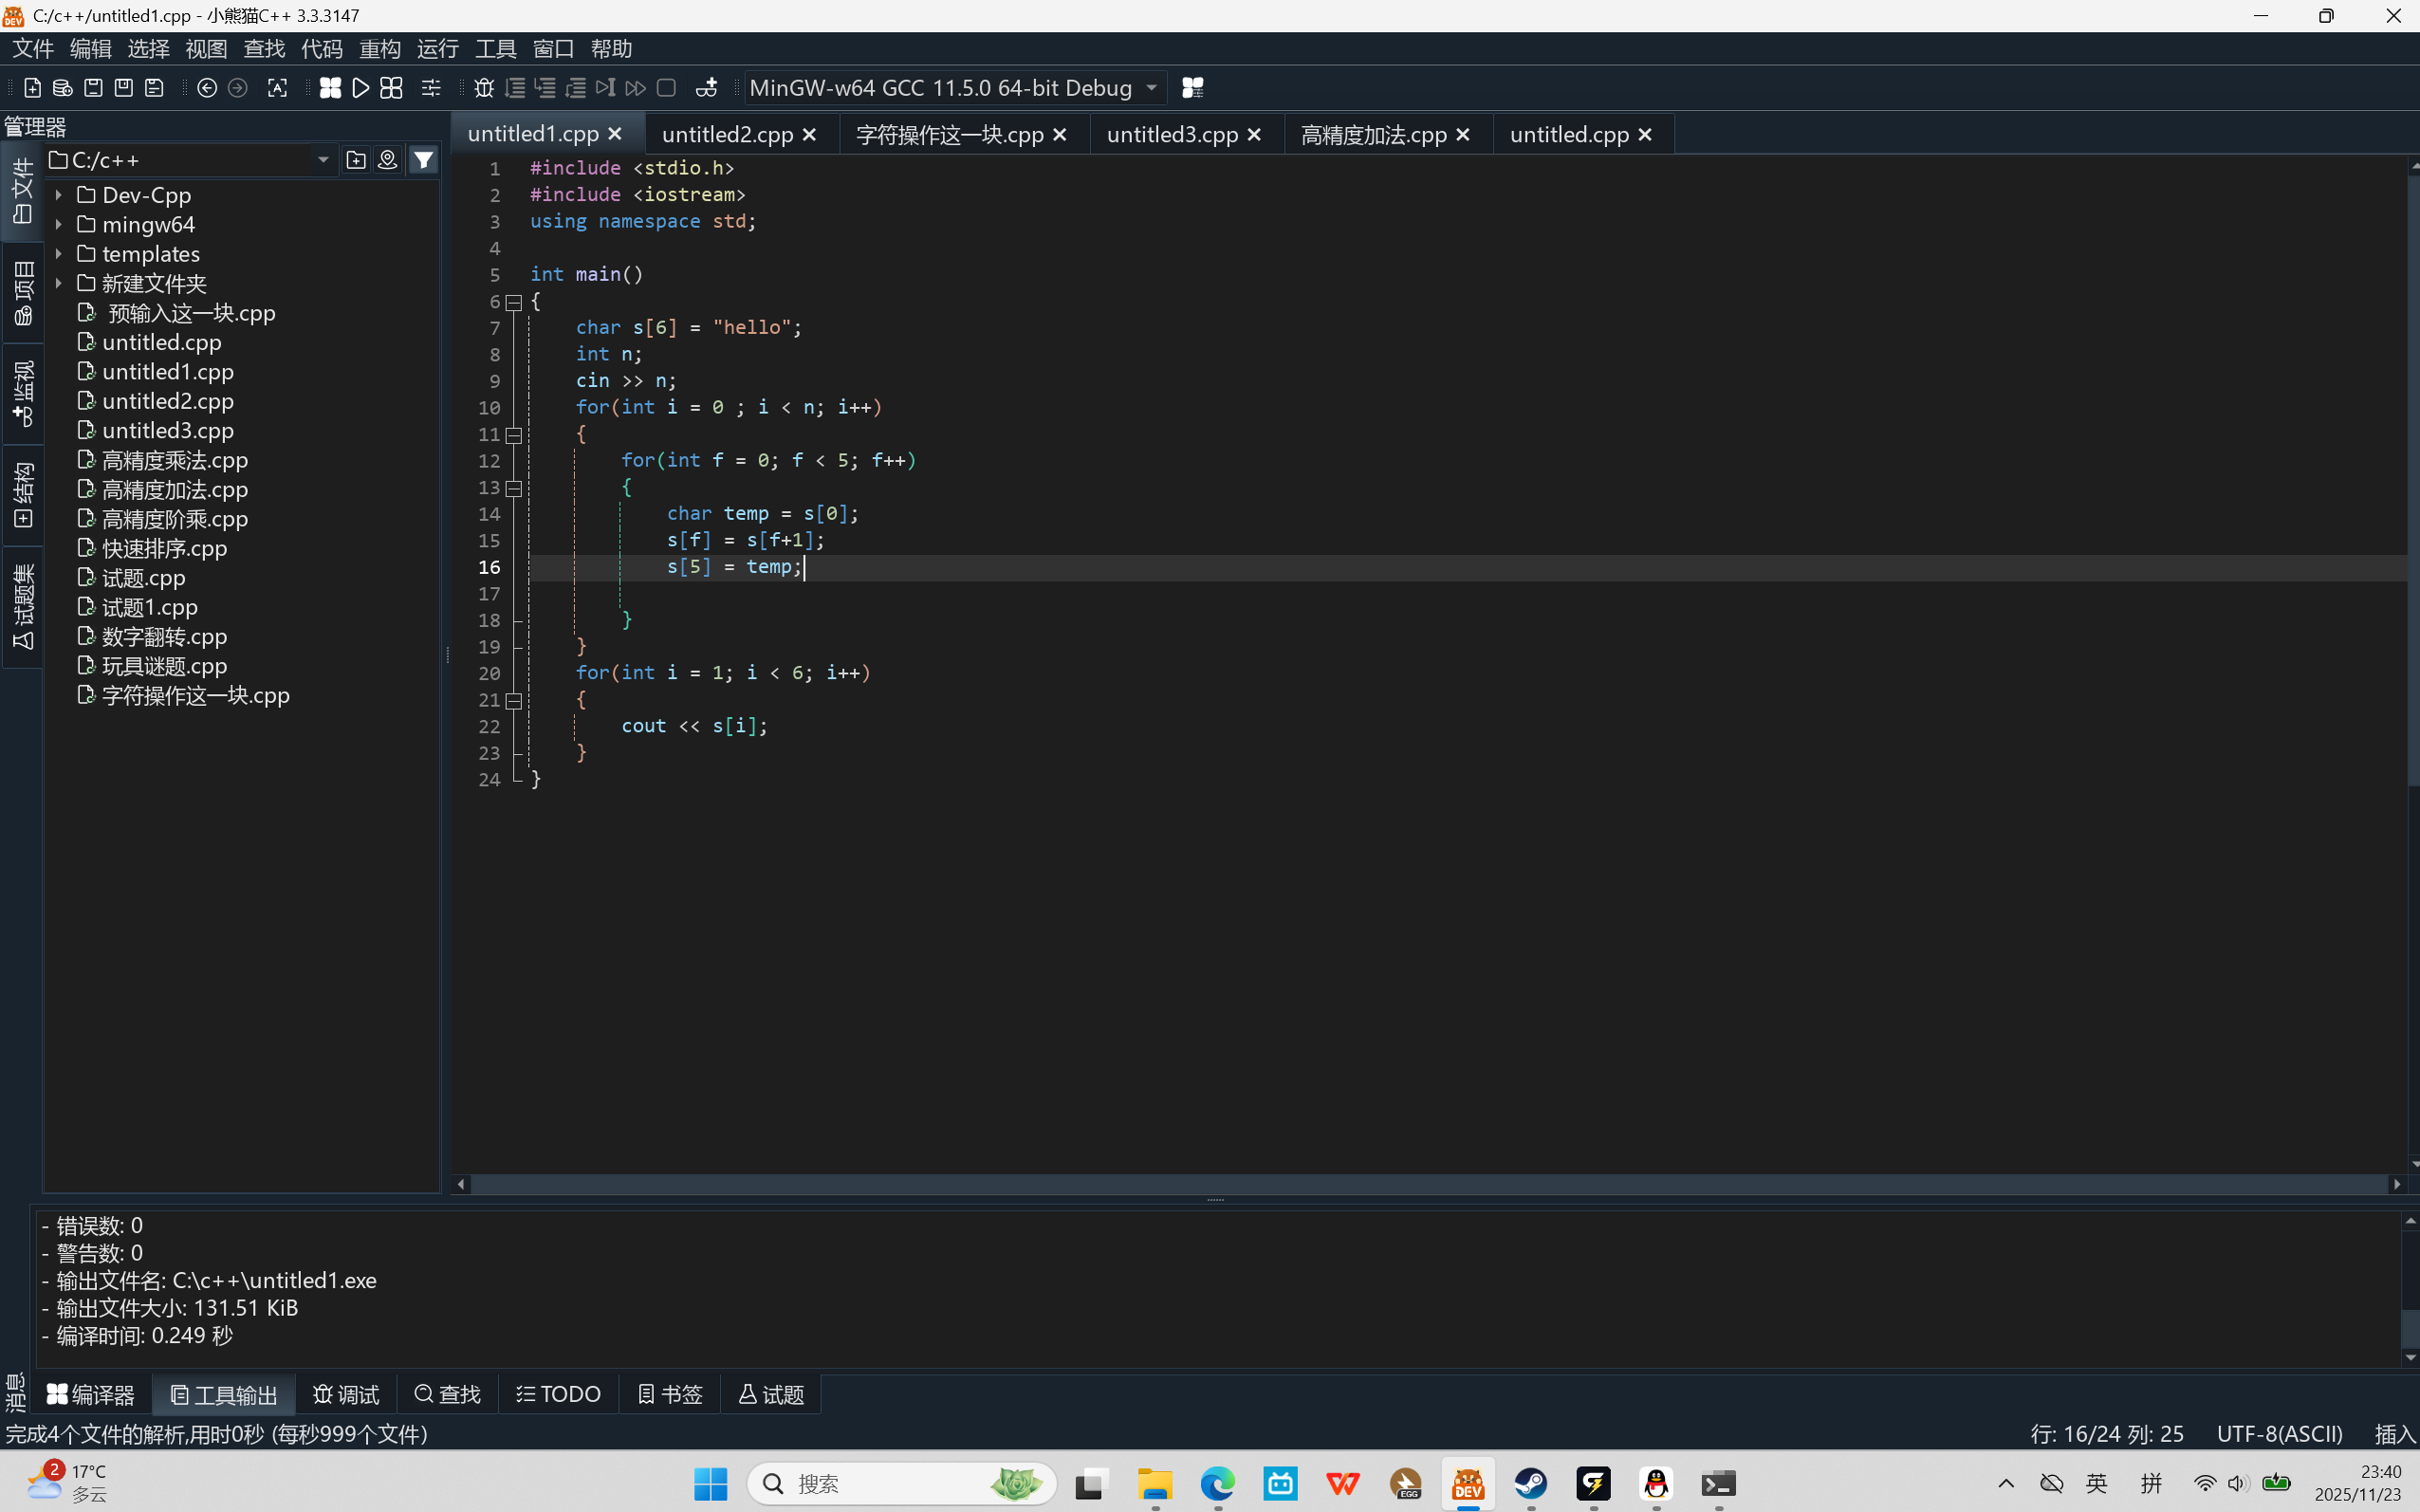The image size is (2420, 1512).
Task: Open 高精度乘法.cpp from file tree
Action: click(x=175, y=460)
